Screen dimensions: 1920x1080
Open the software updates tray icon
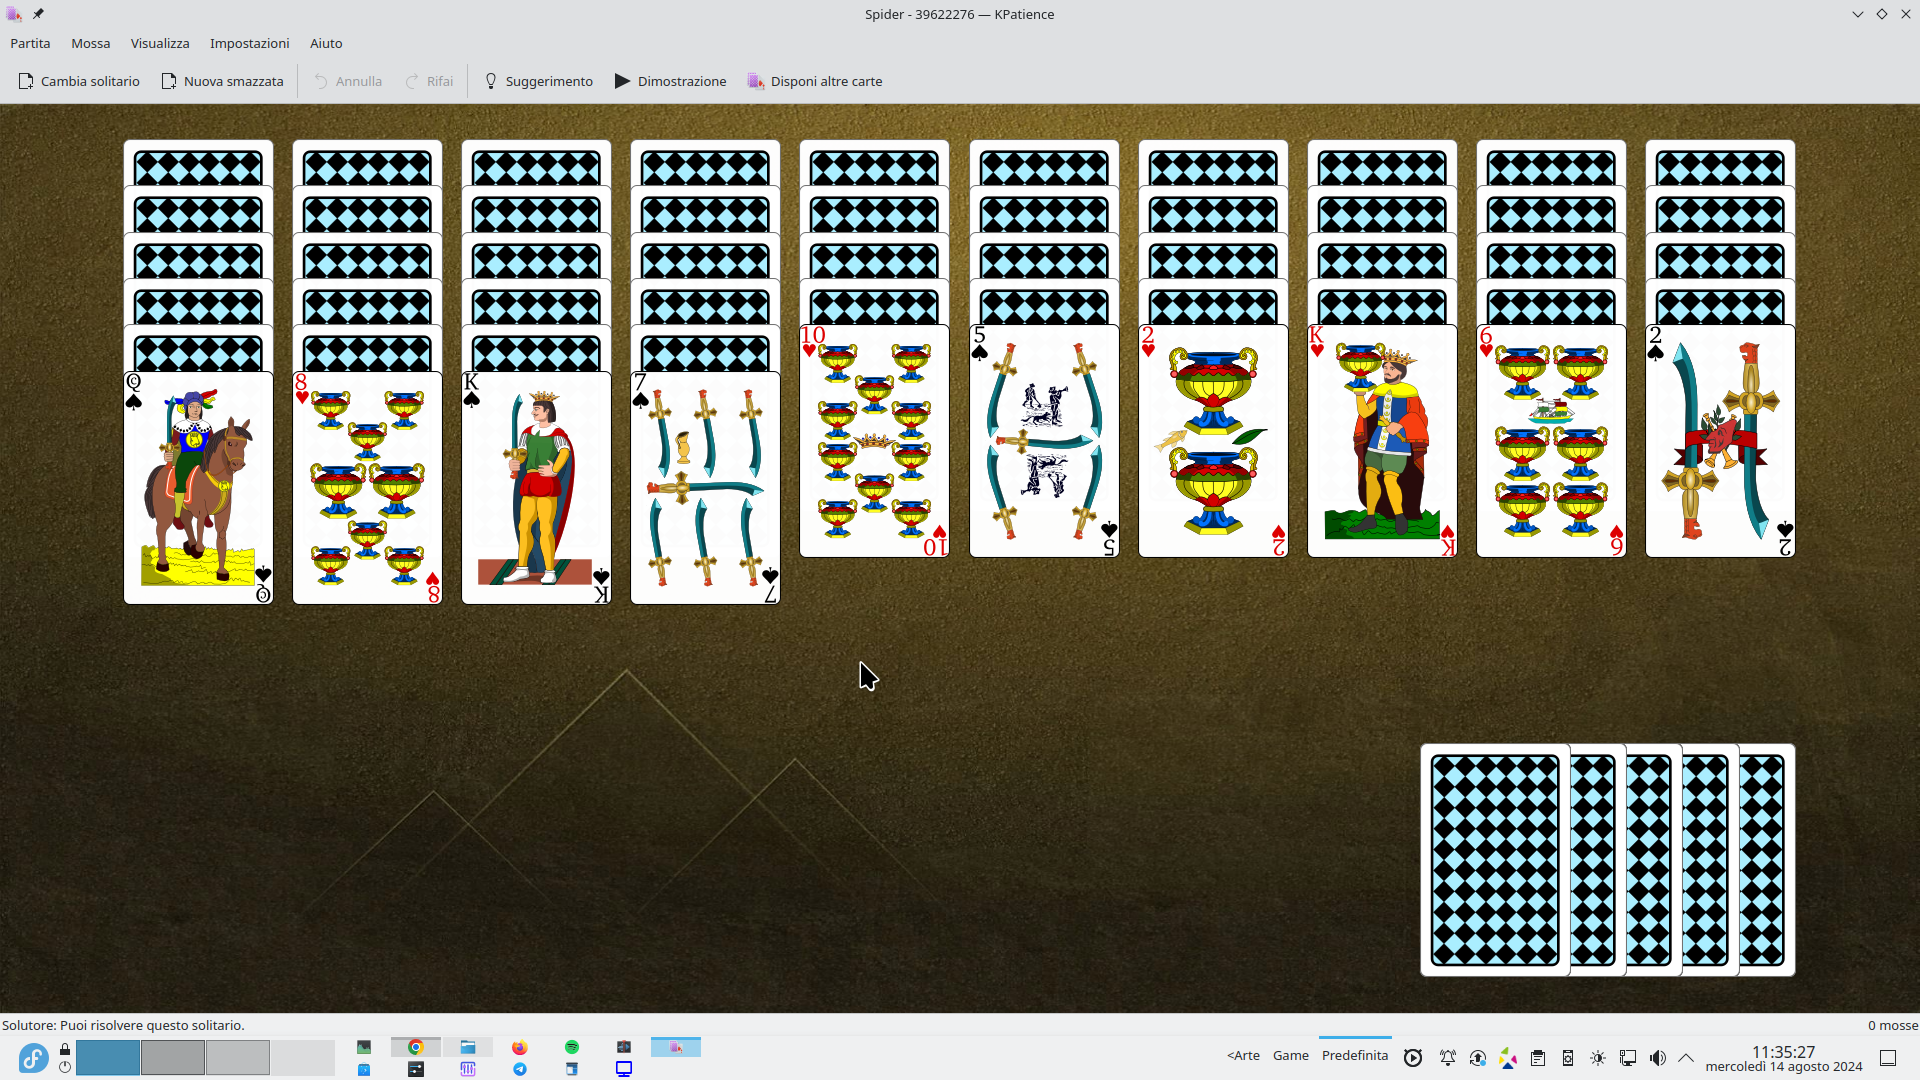1478,1058
